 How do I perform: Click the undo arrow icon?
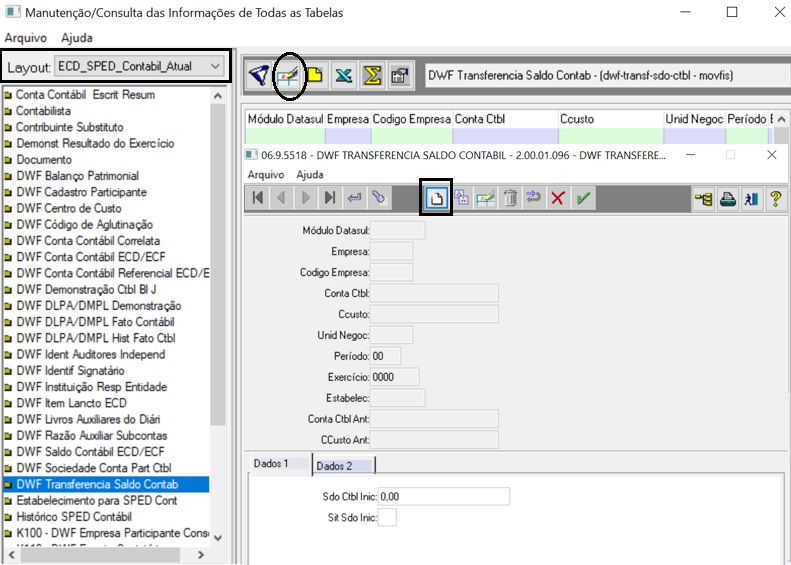pyautogui.click(x=534, y=198)
